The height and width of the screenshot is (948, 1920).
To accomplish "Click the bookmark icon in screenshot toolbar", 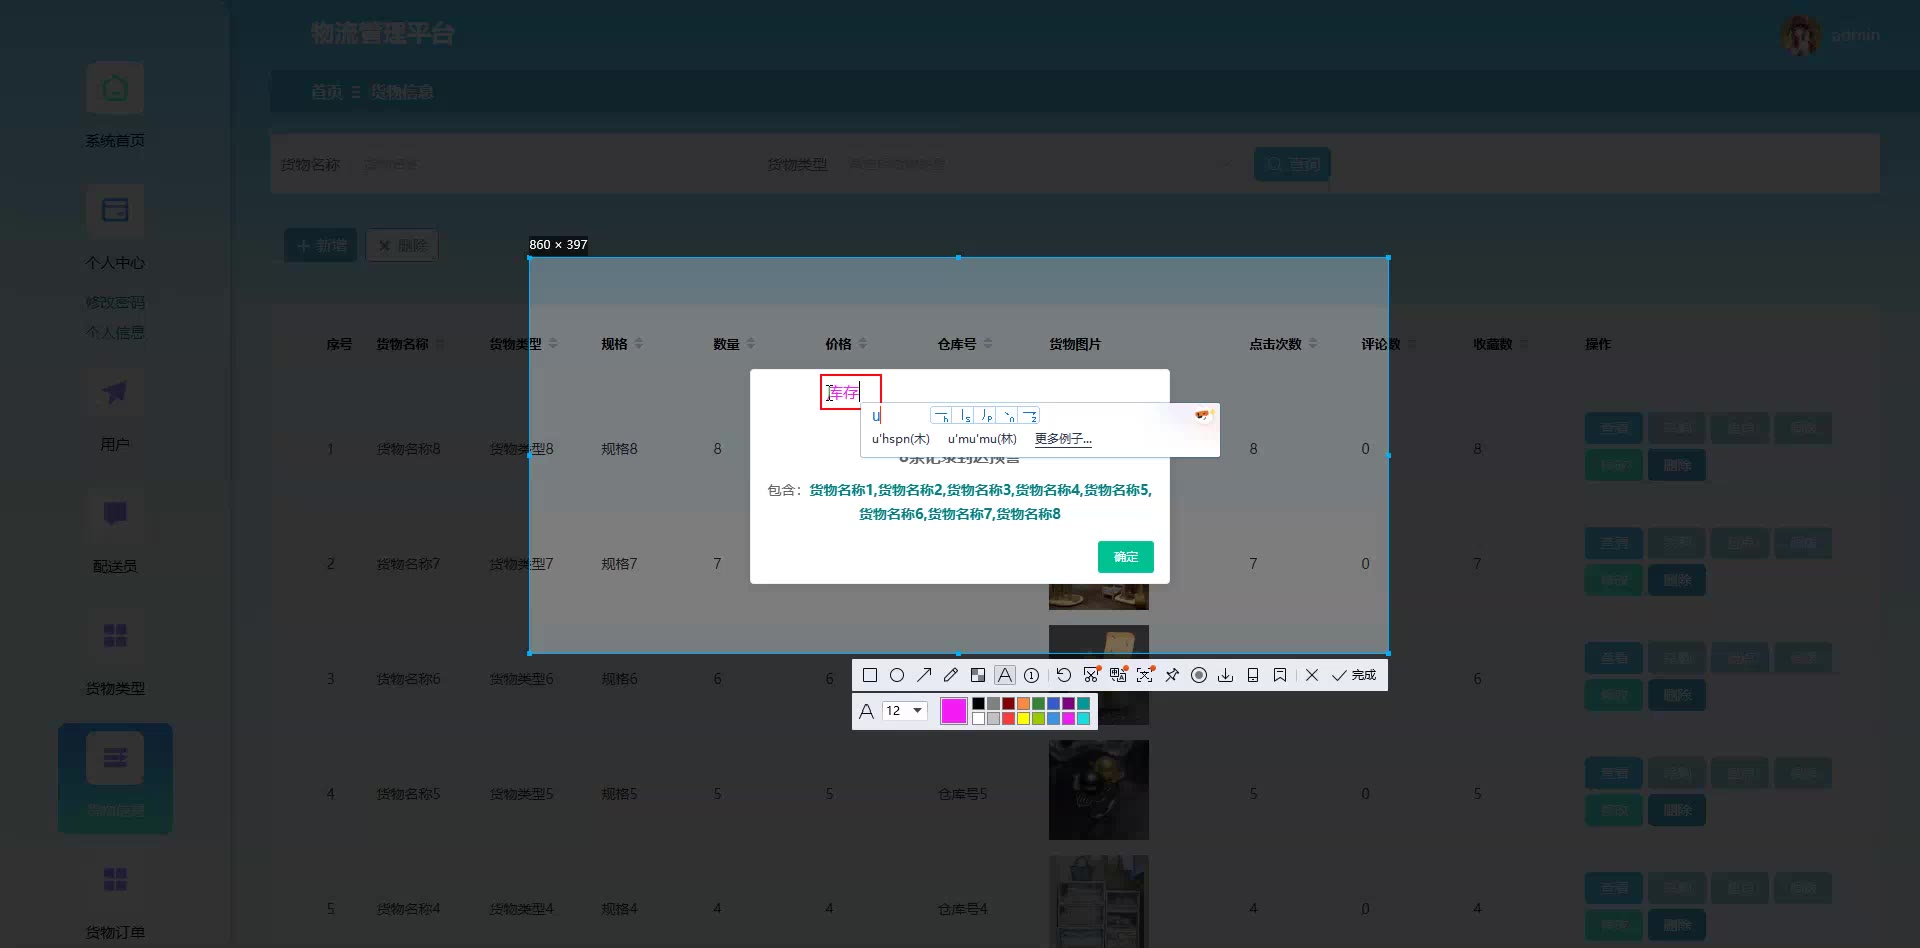I will click(x=1280, y=675).
